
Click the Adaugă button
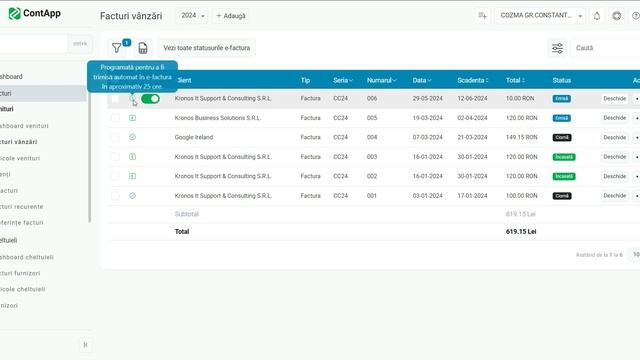tap(231, 16)
